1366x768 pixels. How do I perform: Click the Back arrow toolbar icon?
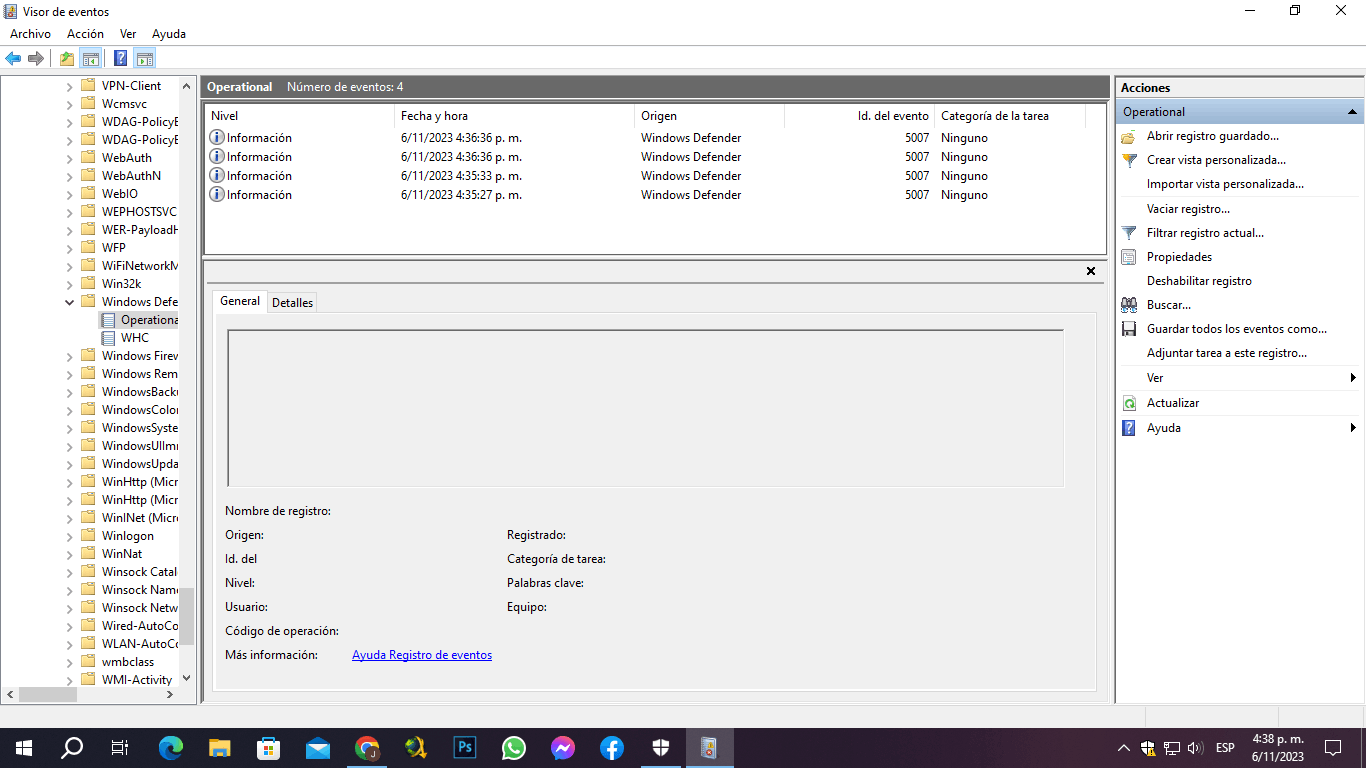[13, 58]
